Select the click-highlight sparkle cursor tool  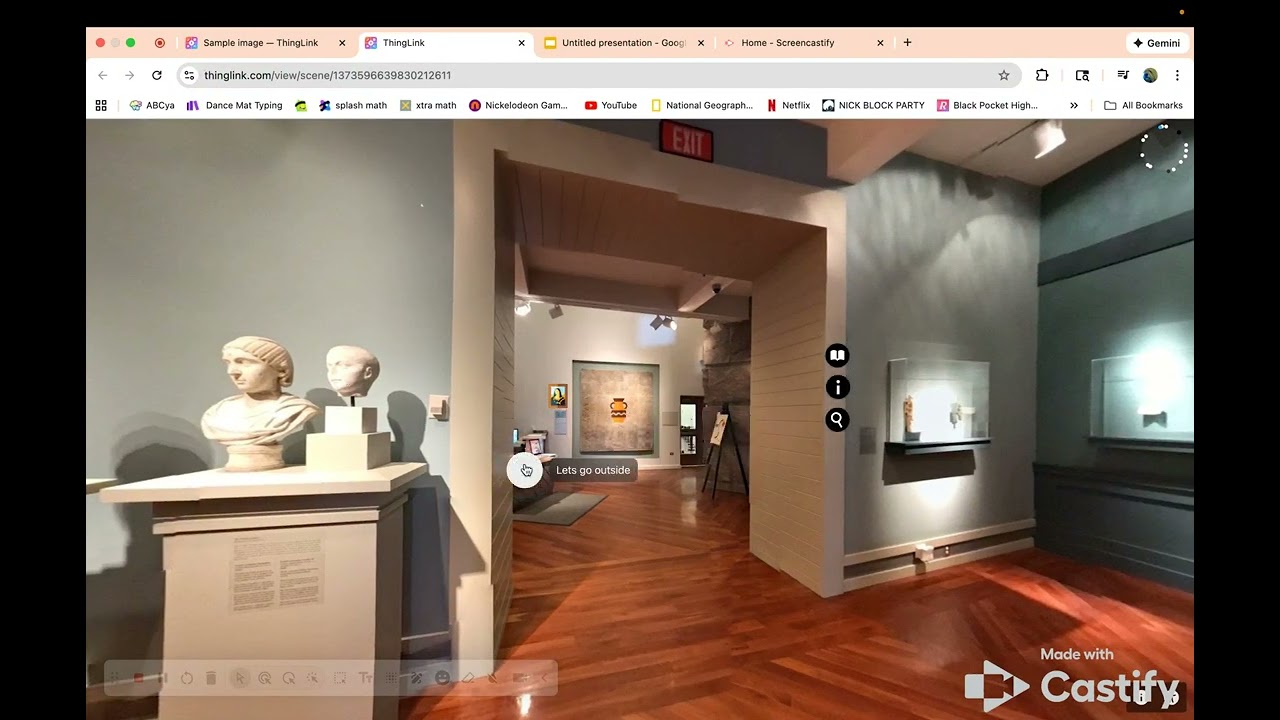point(313,678)
